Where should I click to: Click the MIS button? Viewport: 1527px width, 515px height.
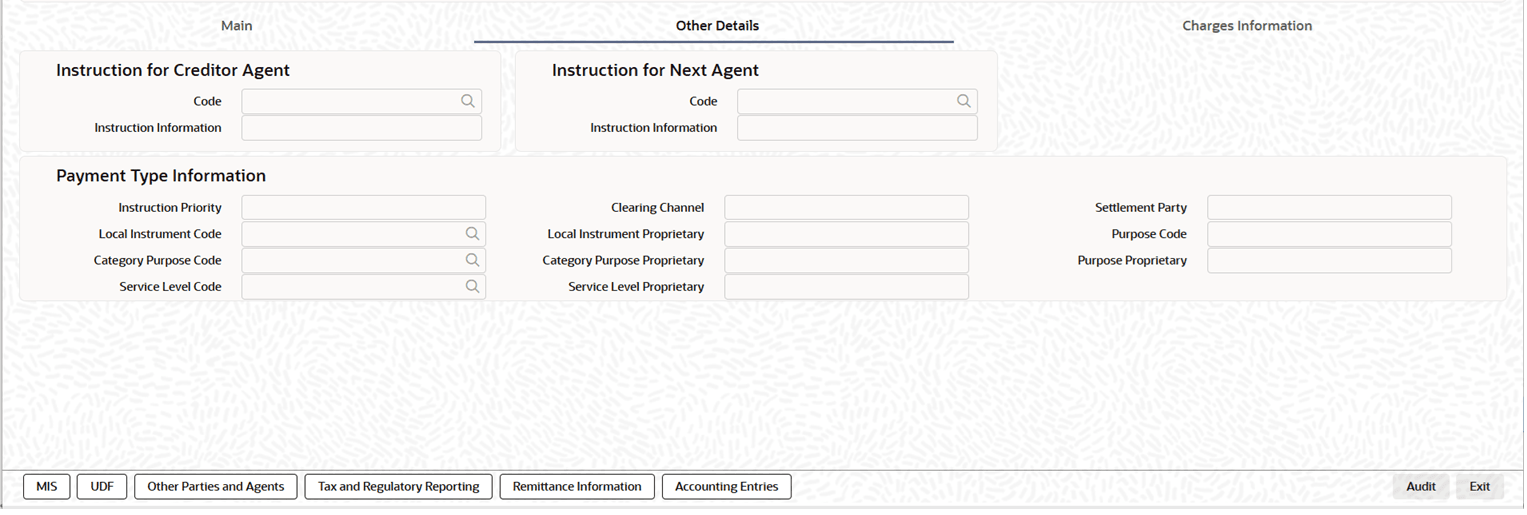pos(47,487)
